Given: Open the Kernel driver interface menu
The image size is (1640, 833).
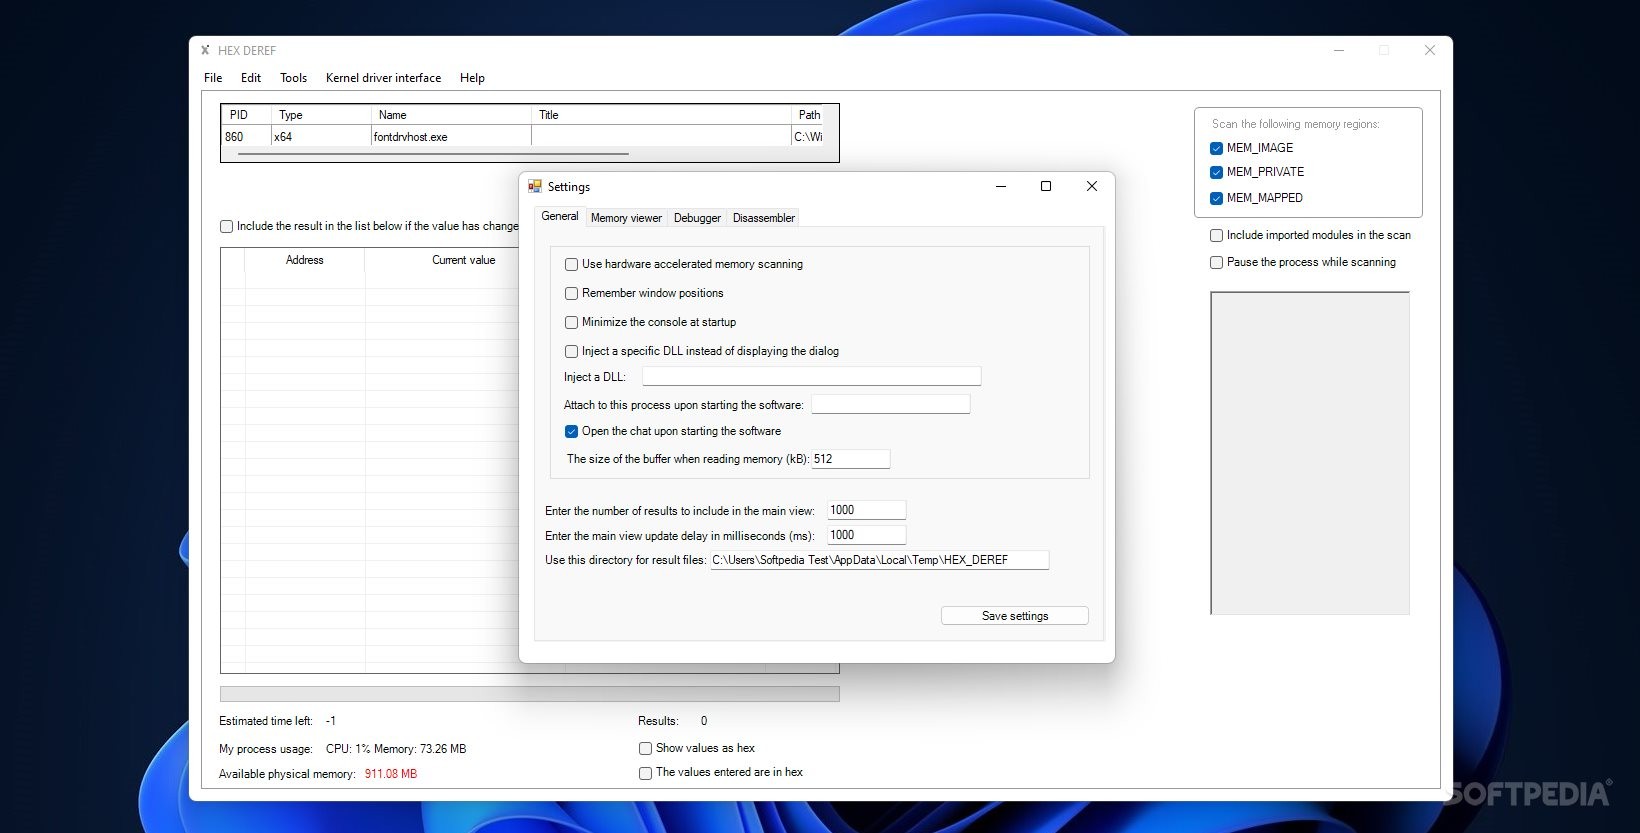Looking at the screenshot, I should pyautogui.click(x=383, y=78).
